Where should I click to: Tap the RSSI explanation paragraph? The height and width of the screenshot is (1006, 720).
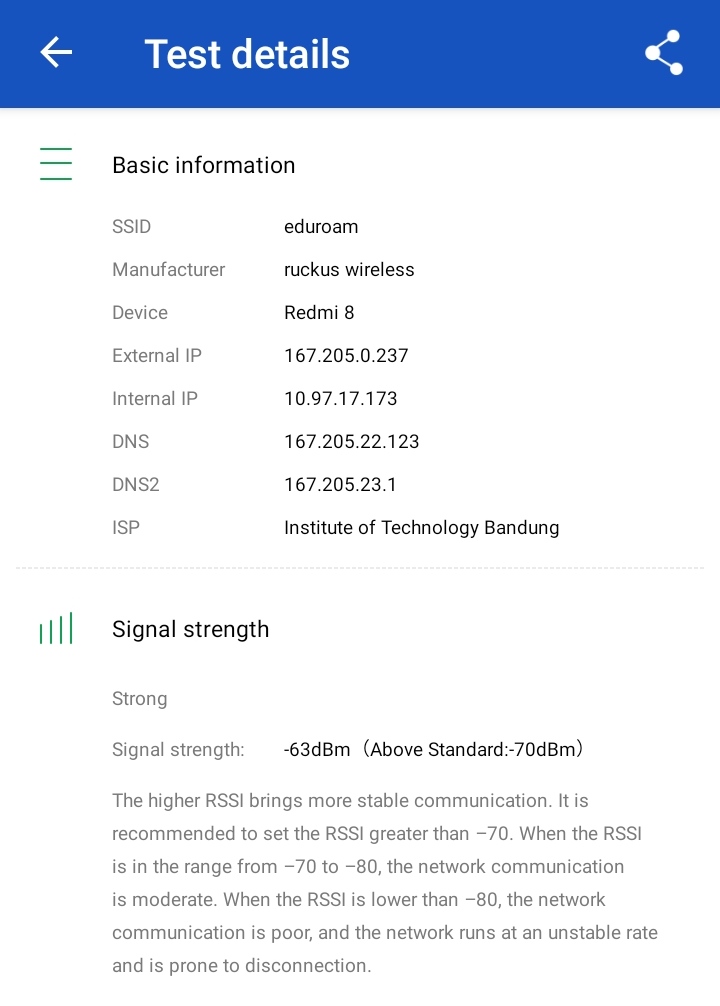pyautogui.click(x=384, y=883)
